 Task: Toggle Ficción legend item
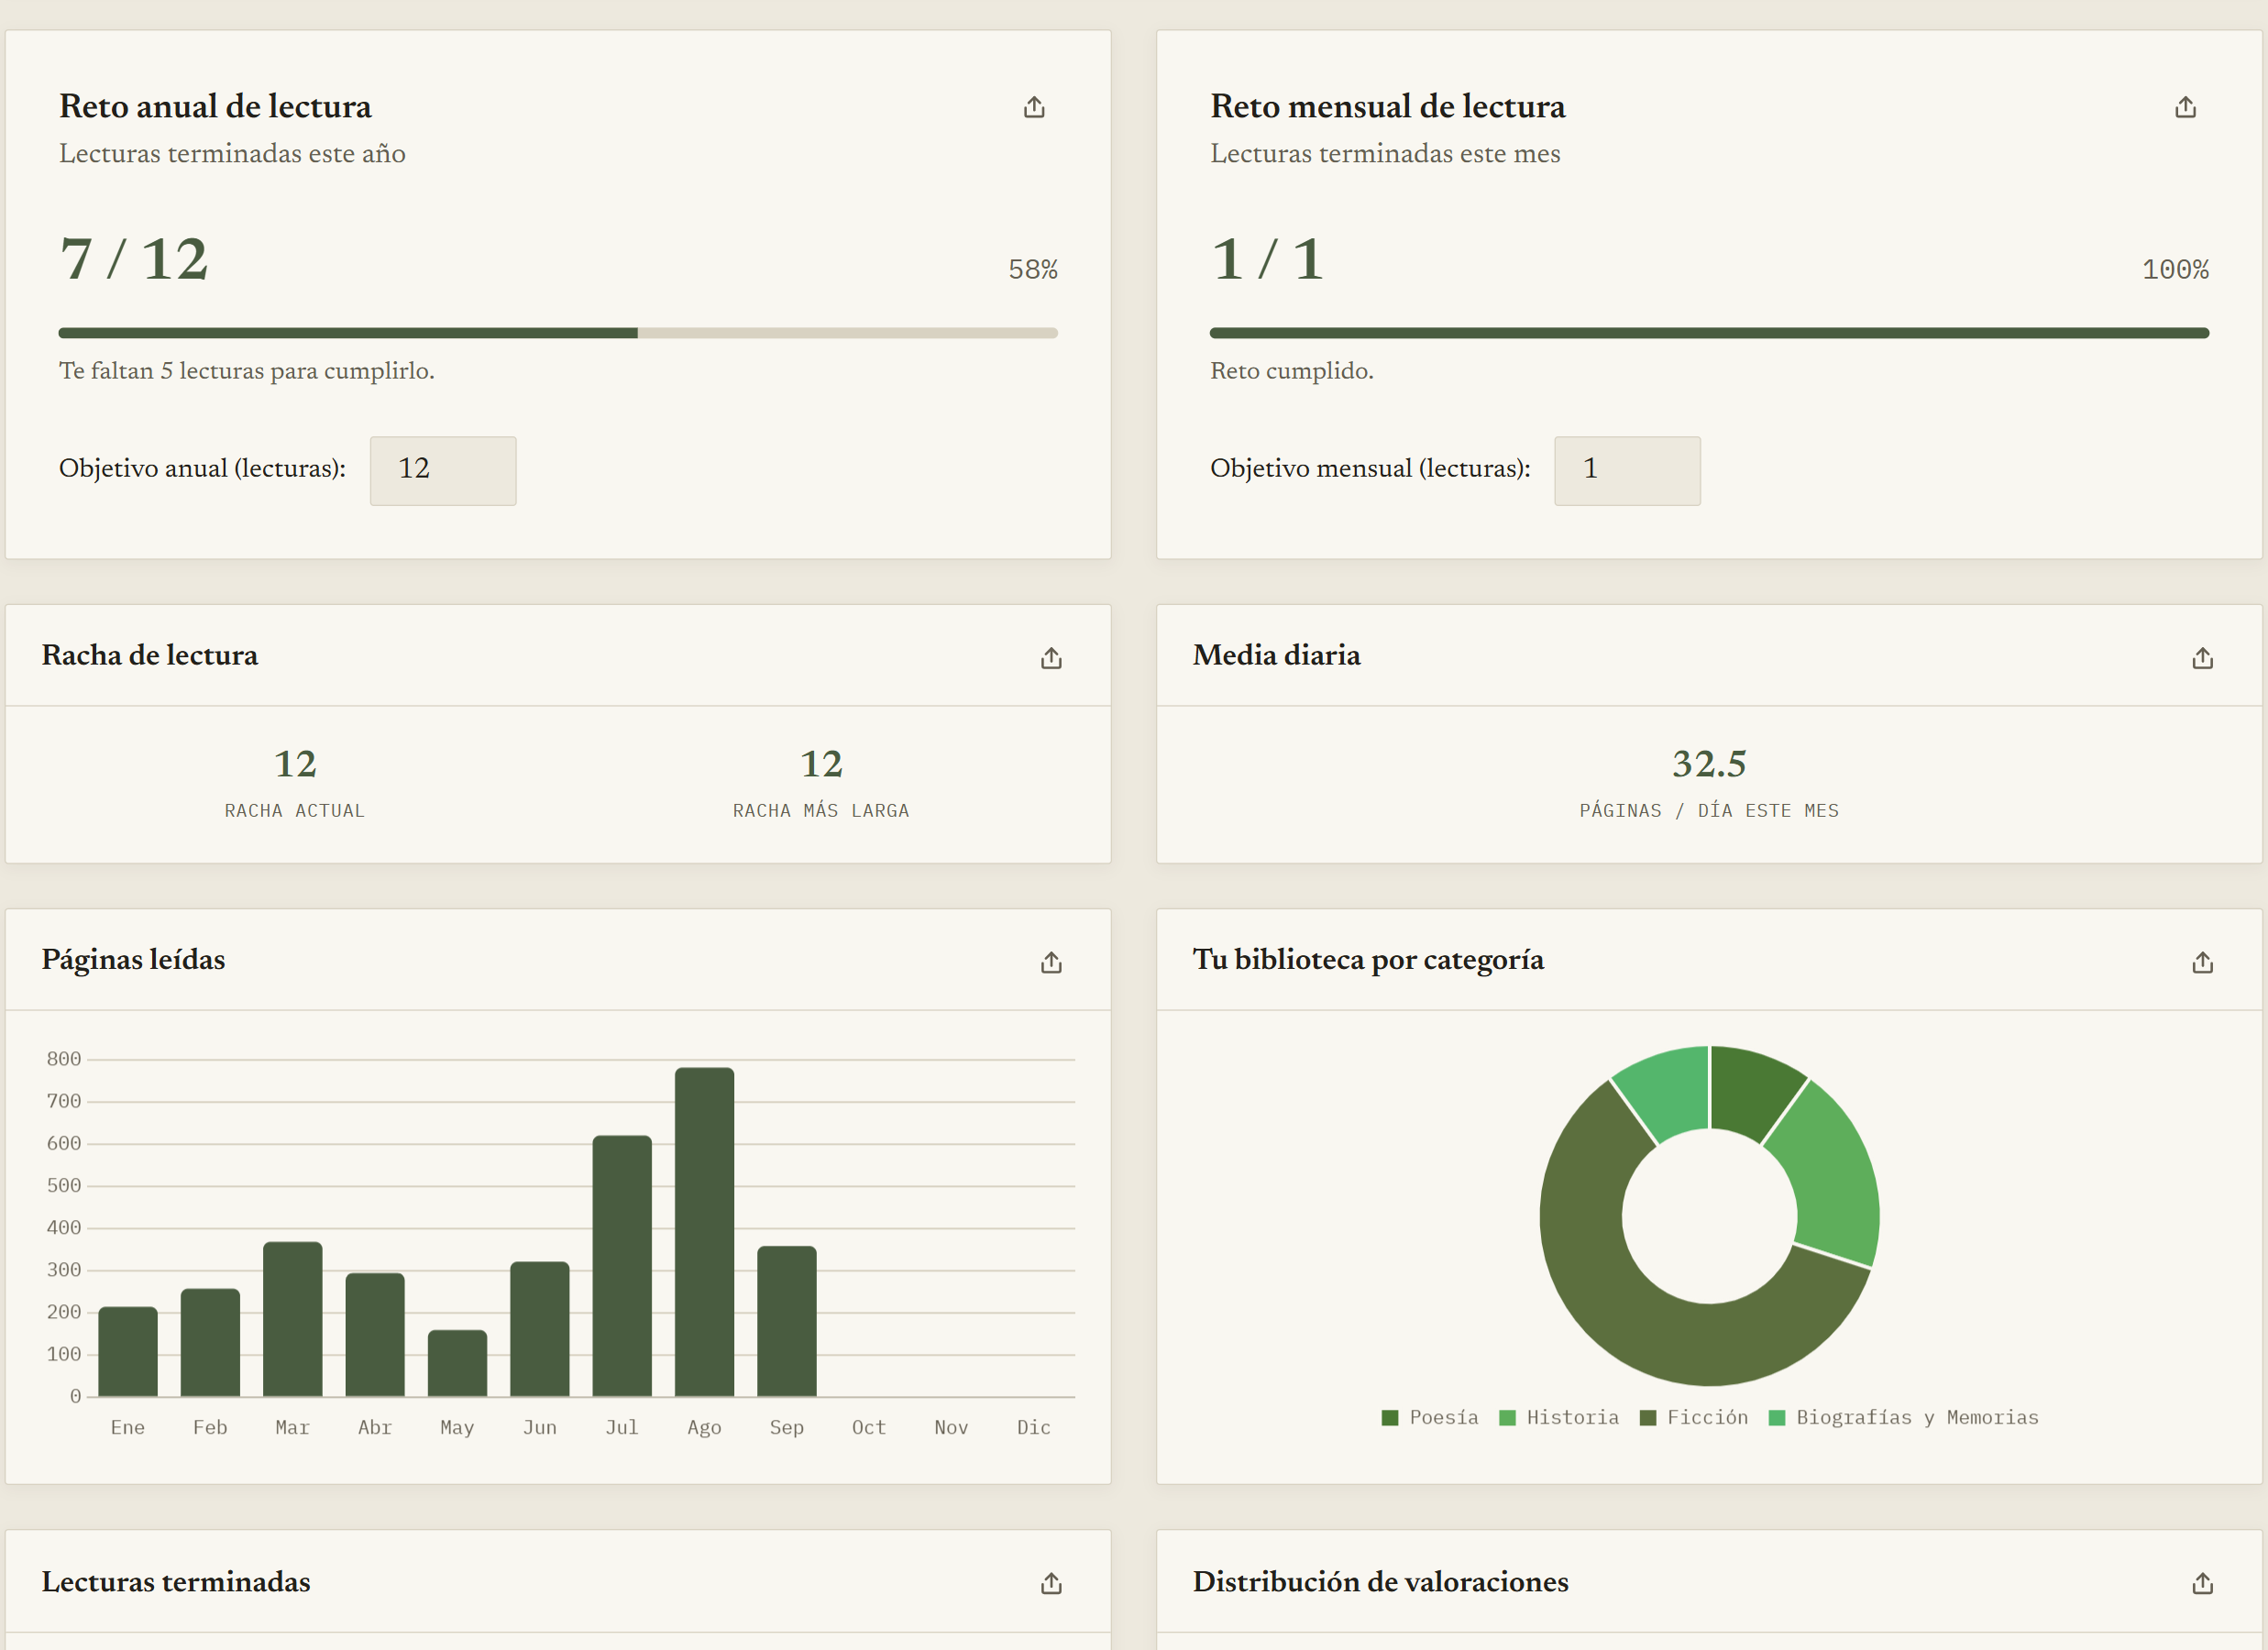tap(1694, 1417)
